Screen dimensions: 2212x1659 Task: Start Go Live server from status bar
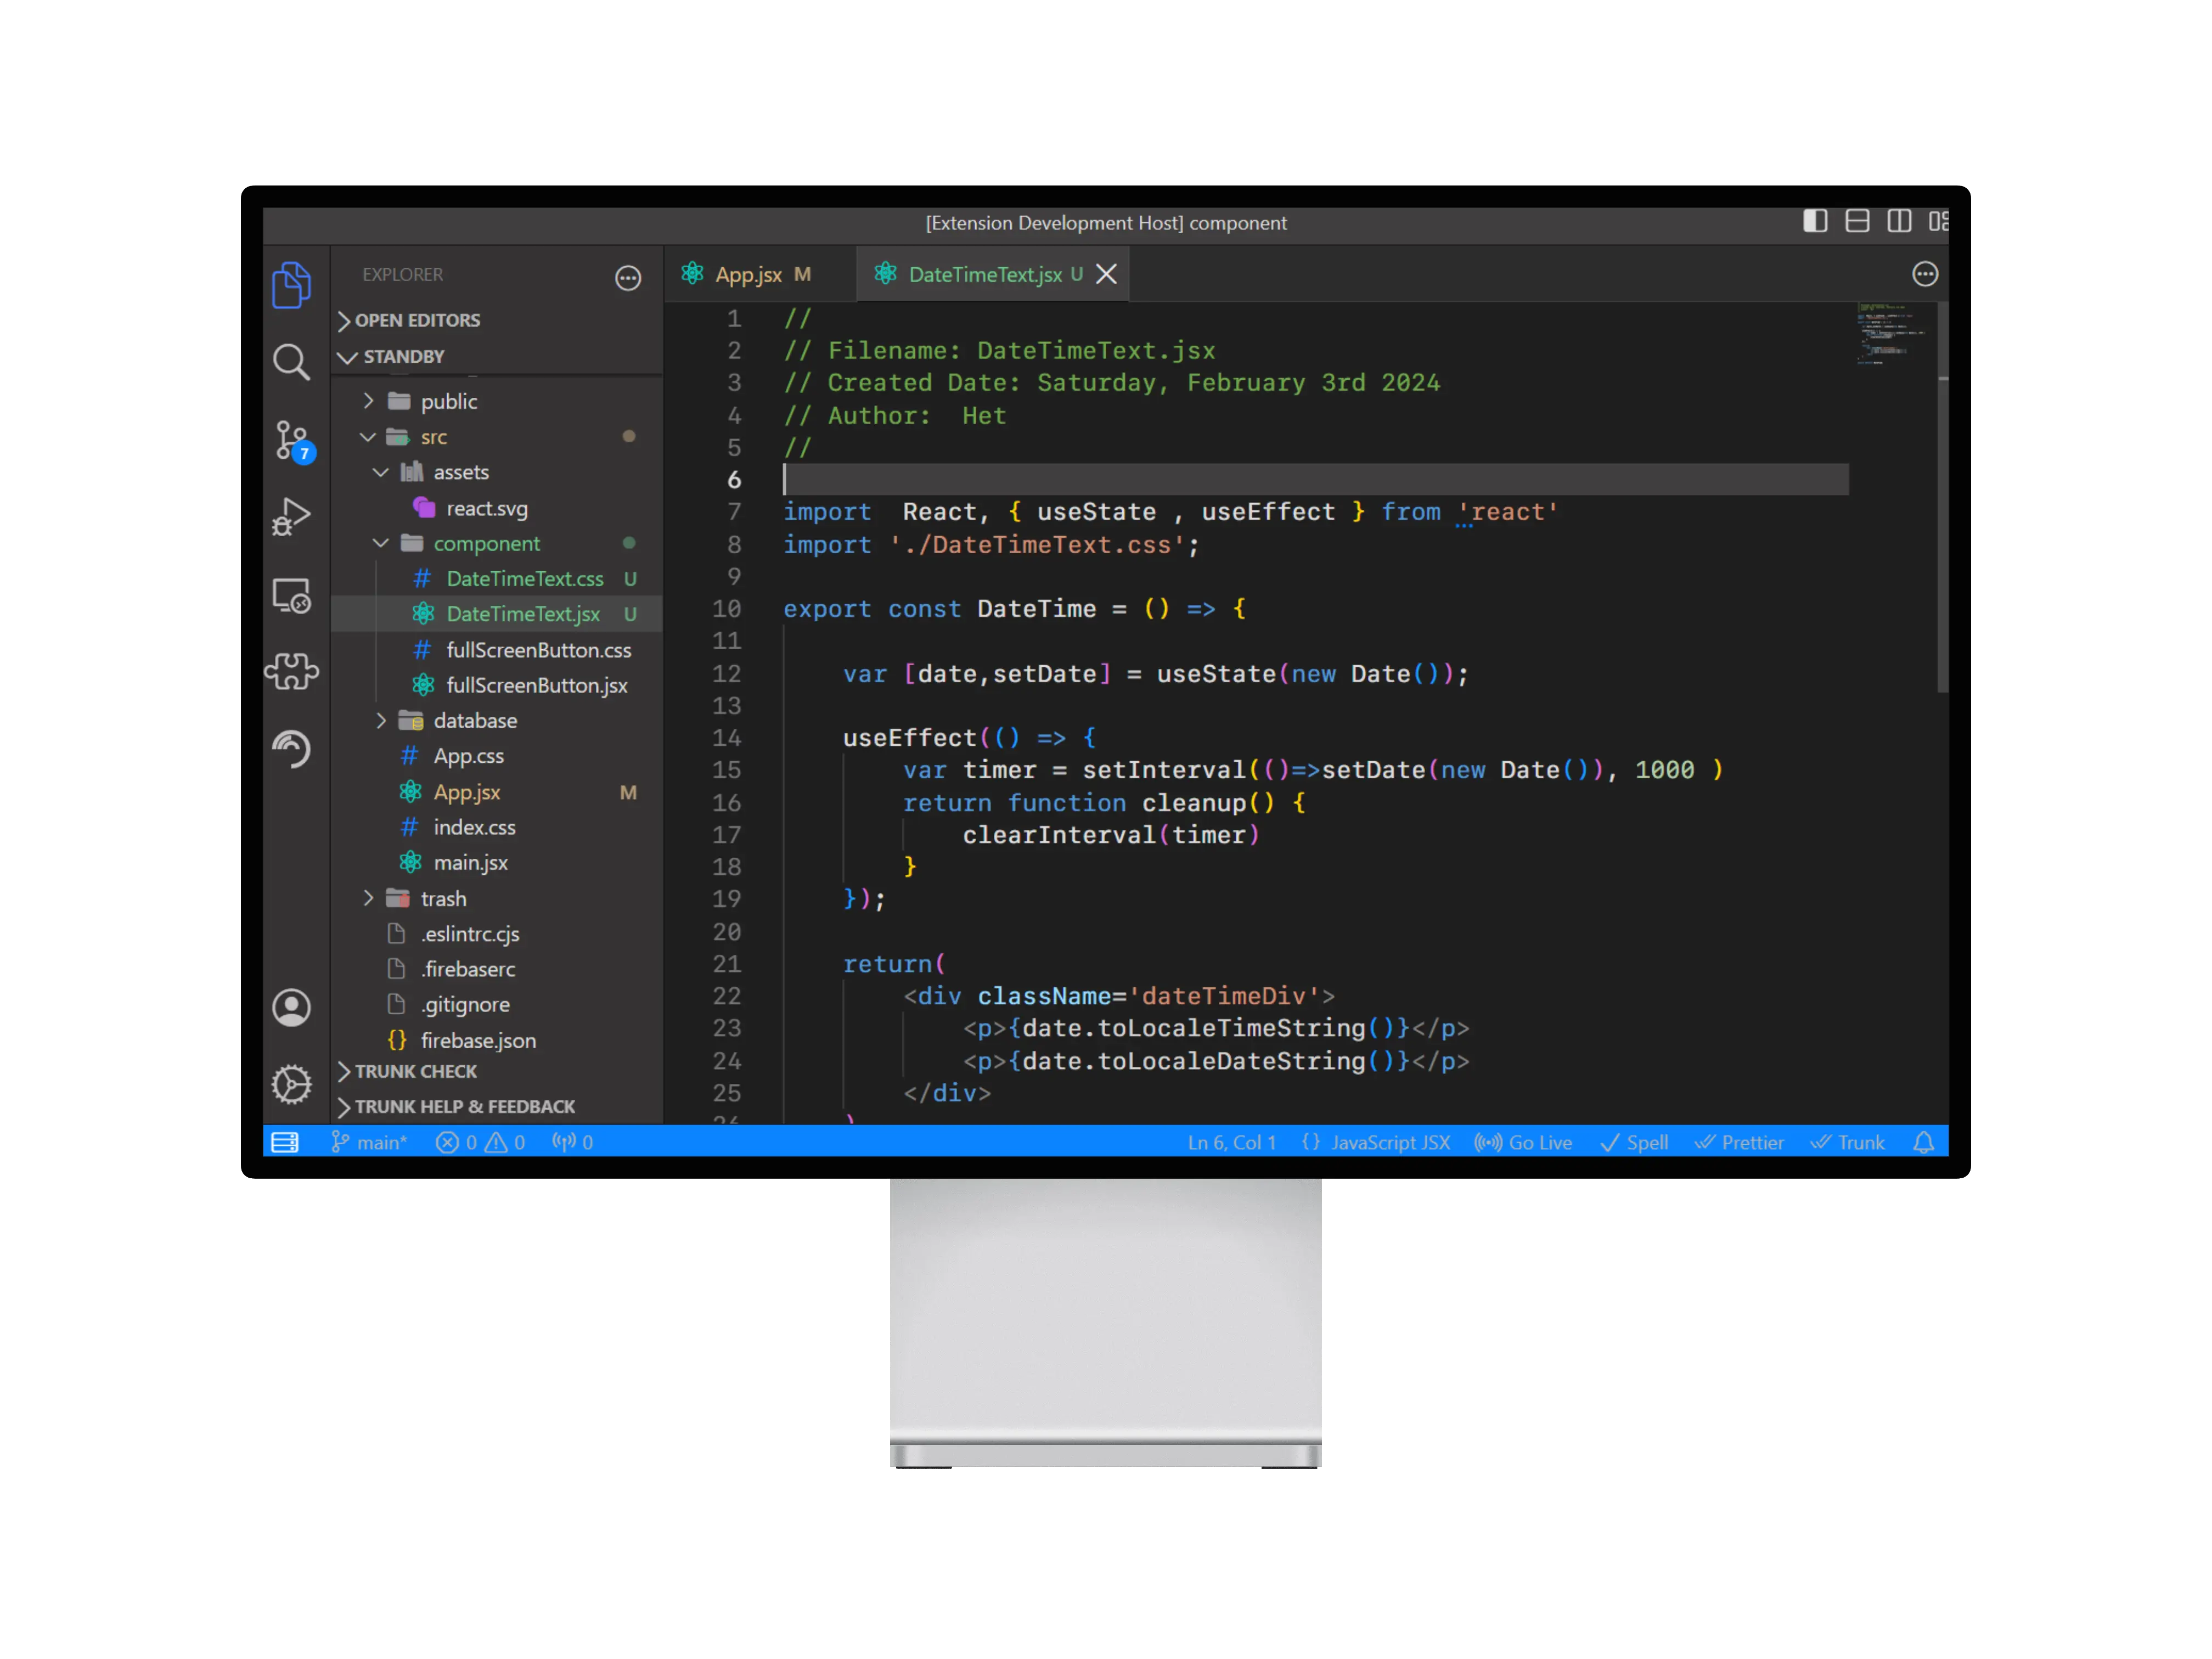click(1524, 1141)
